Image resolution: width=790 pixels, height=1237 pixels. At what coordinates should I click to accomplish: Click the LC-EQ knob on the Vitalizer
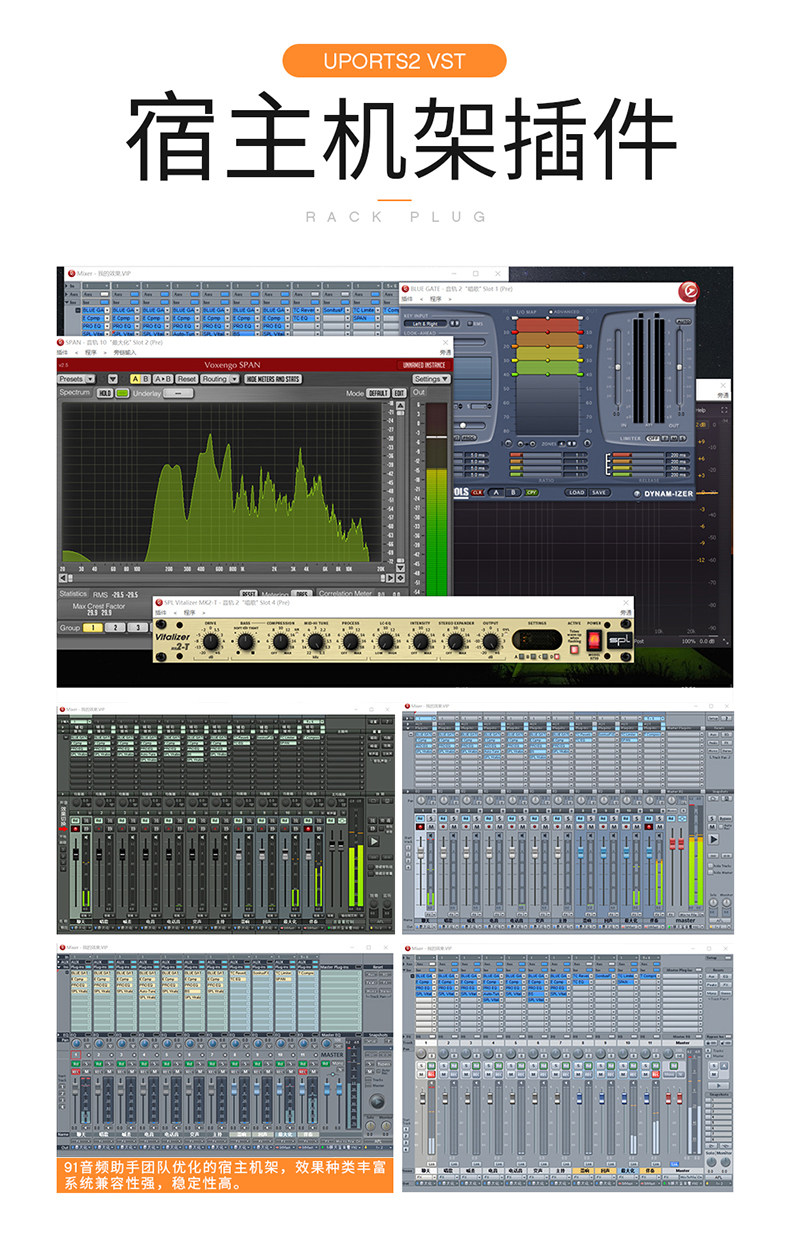(x=385, y=642)
